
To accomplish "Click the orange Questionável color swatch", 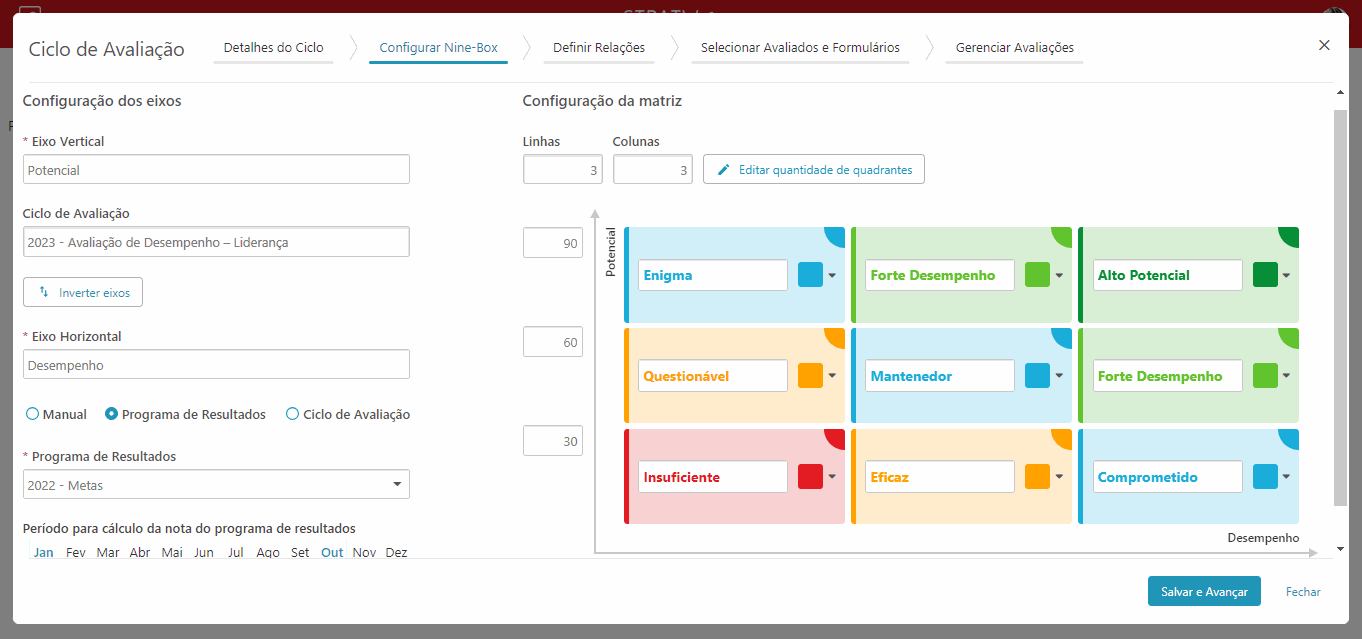I will coord(810,376).
